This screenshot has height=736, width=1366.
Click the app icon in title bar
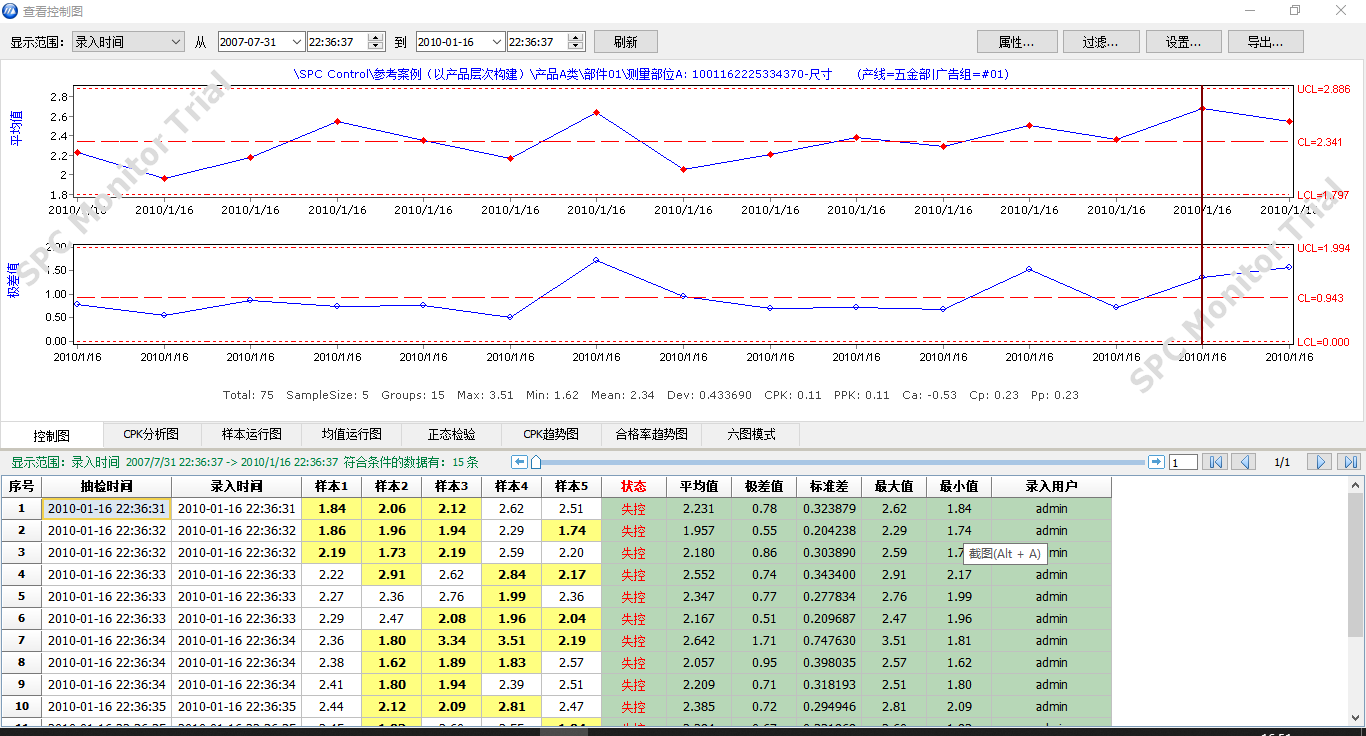(11, 11)
